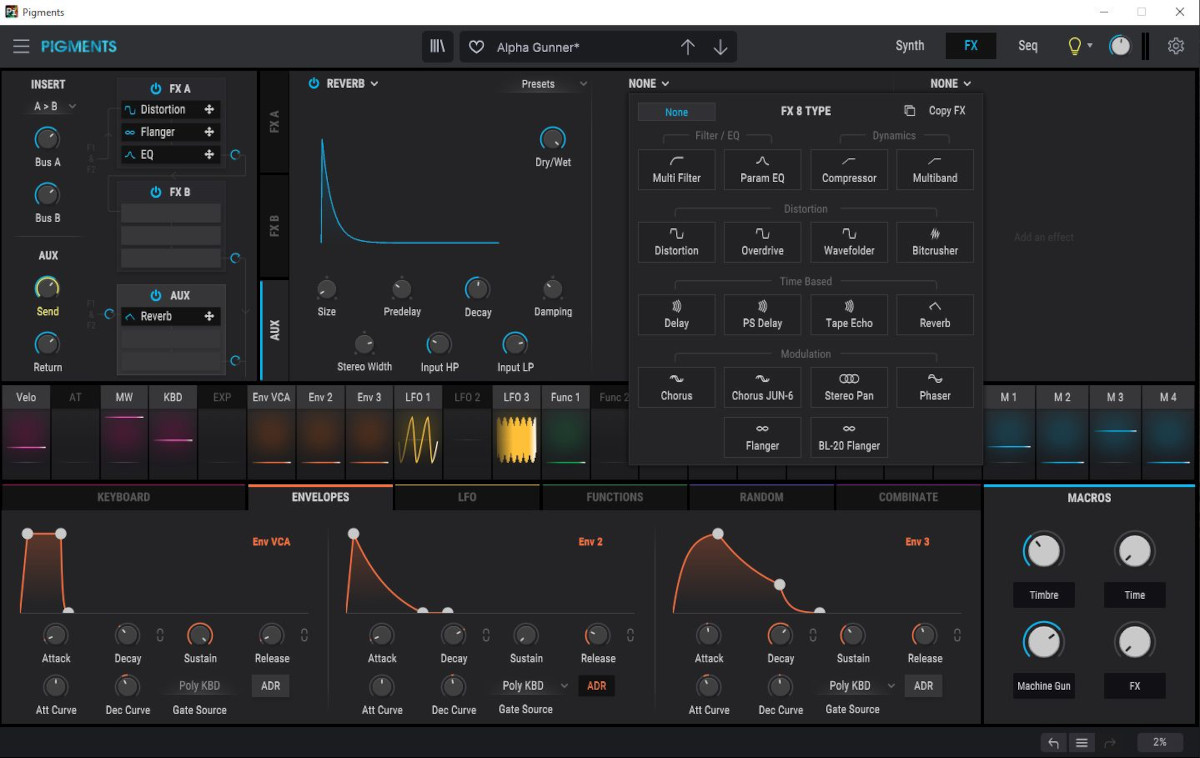Load previous preset with up arrow
The width and height of the screenshot is (1200, 758).
click(688, 47)
